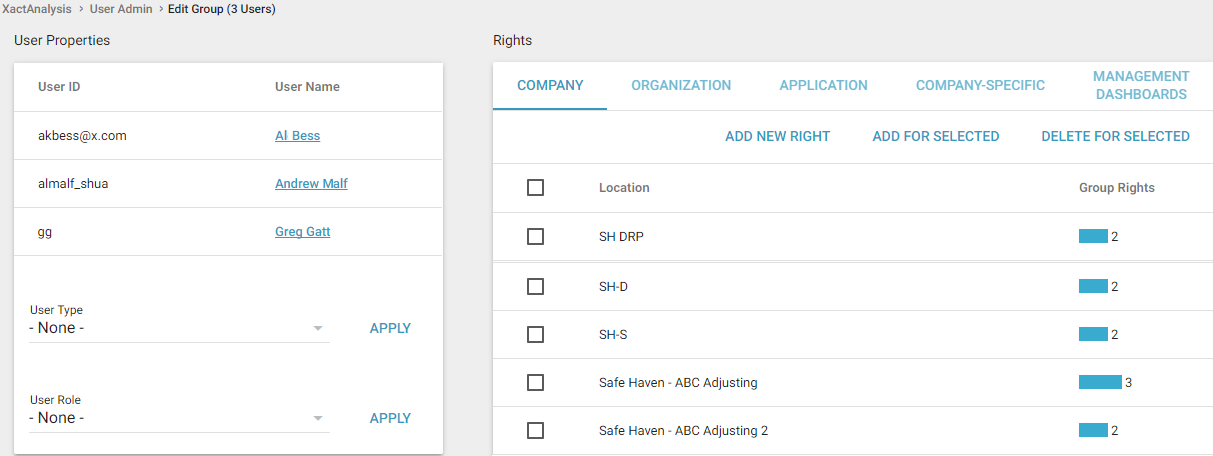This screenshot has width=1213, height=456.
Task: Open the User Role dropdown
Action: pyautogui.click(x=178, y=418)
